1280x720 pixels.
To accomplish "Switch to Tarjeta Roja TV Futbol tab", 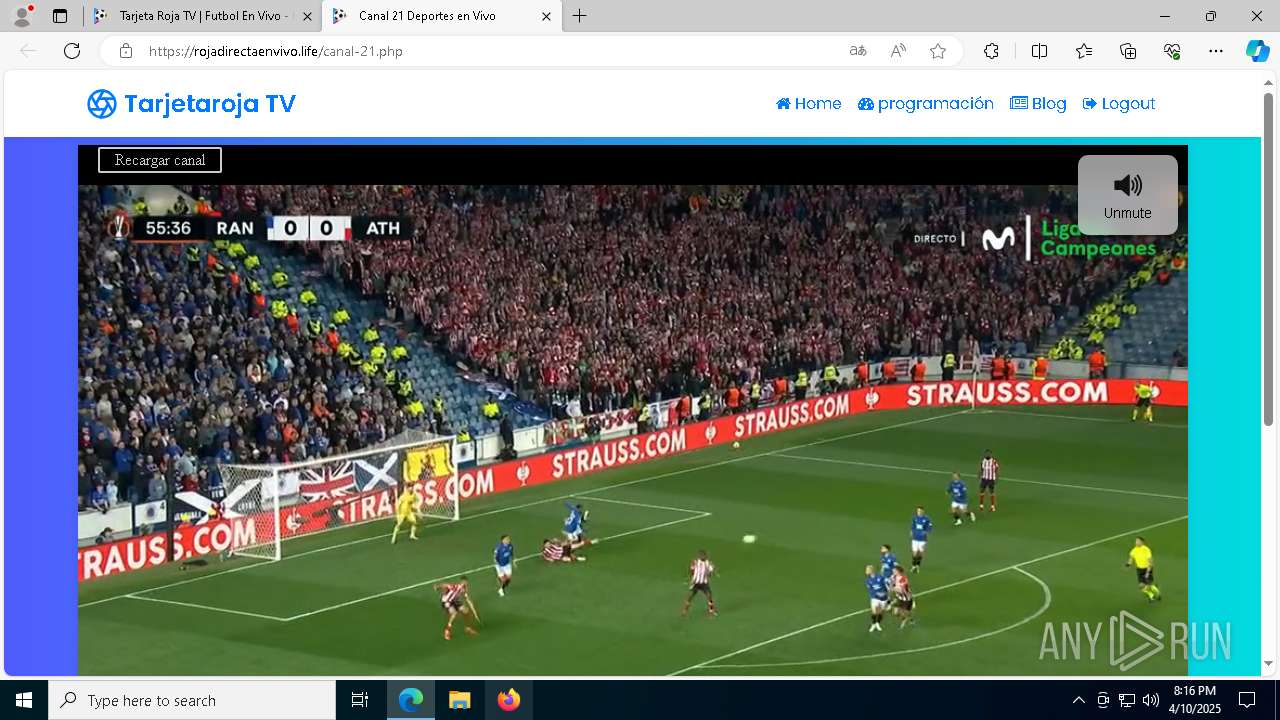I will (x=200, y=16).
